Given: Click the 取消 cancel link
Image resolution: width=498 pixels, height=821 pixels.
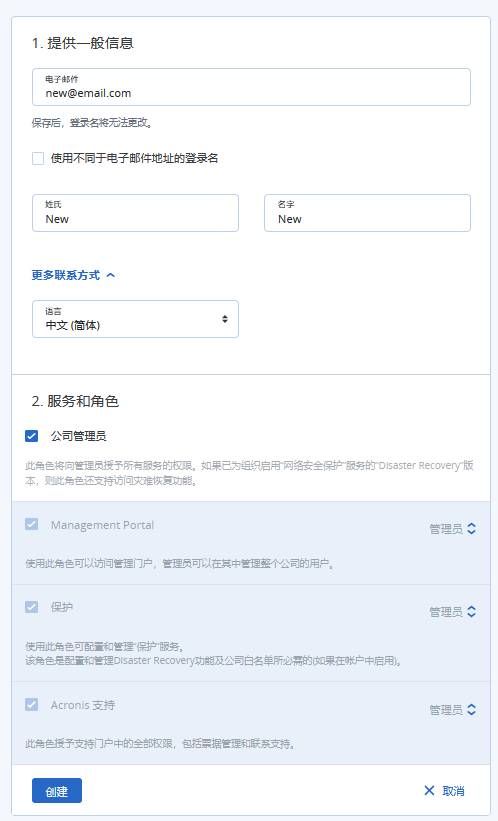Looking at the screenshot, I should pyautogui.click(x=453, y=791).
